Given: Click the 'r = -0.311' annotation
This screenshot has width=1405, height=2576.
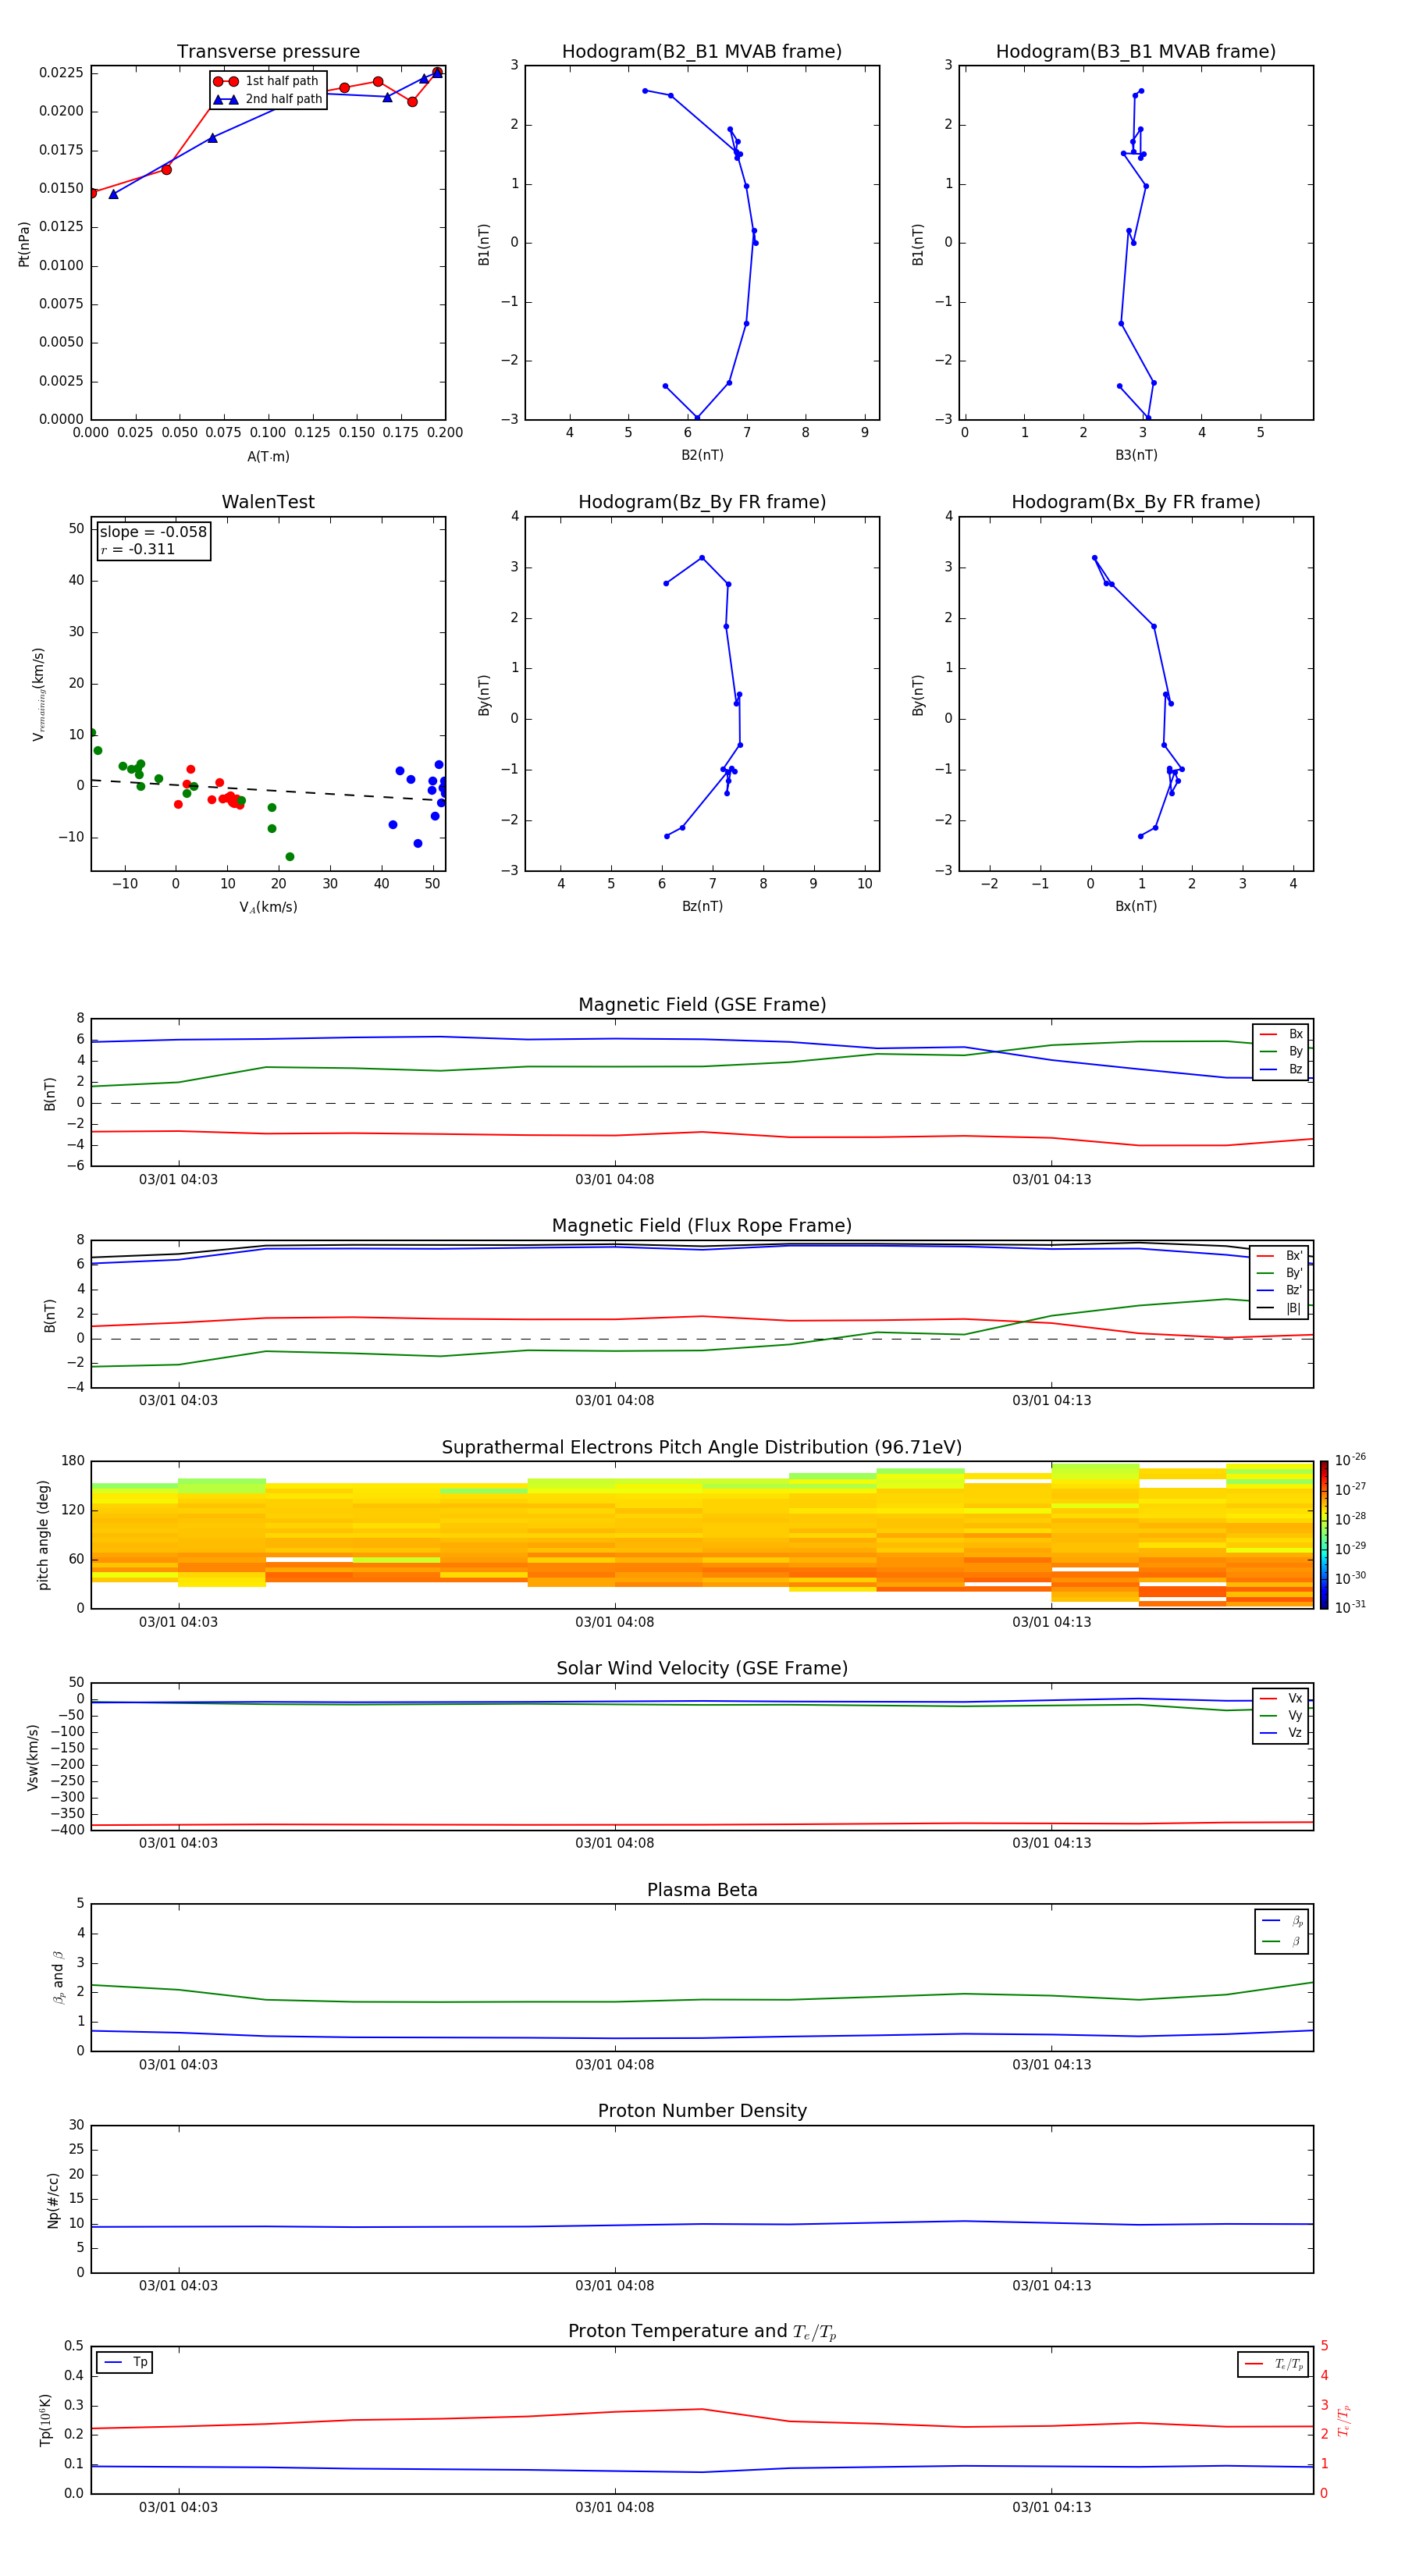Looking at the screenshot, I should (x=138, y=549).
